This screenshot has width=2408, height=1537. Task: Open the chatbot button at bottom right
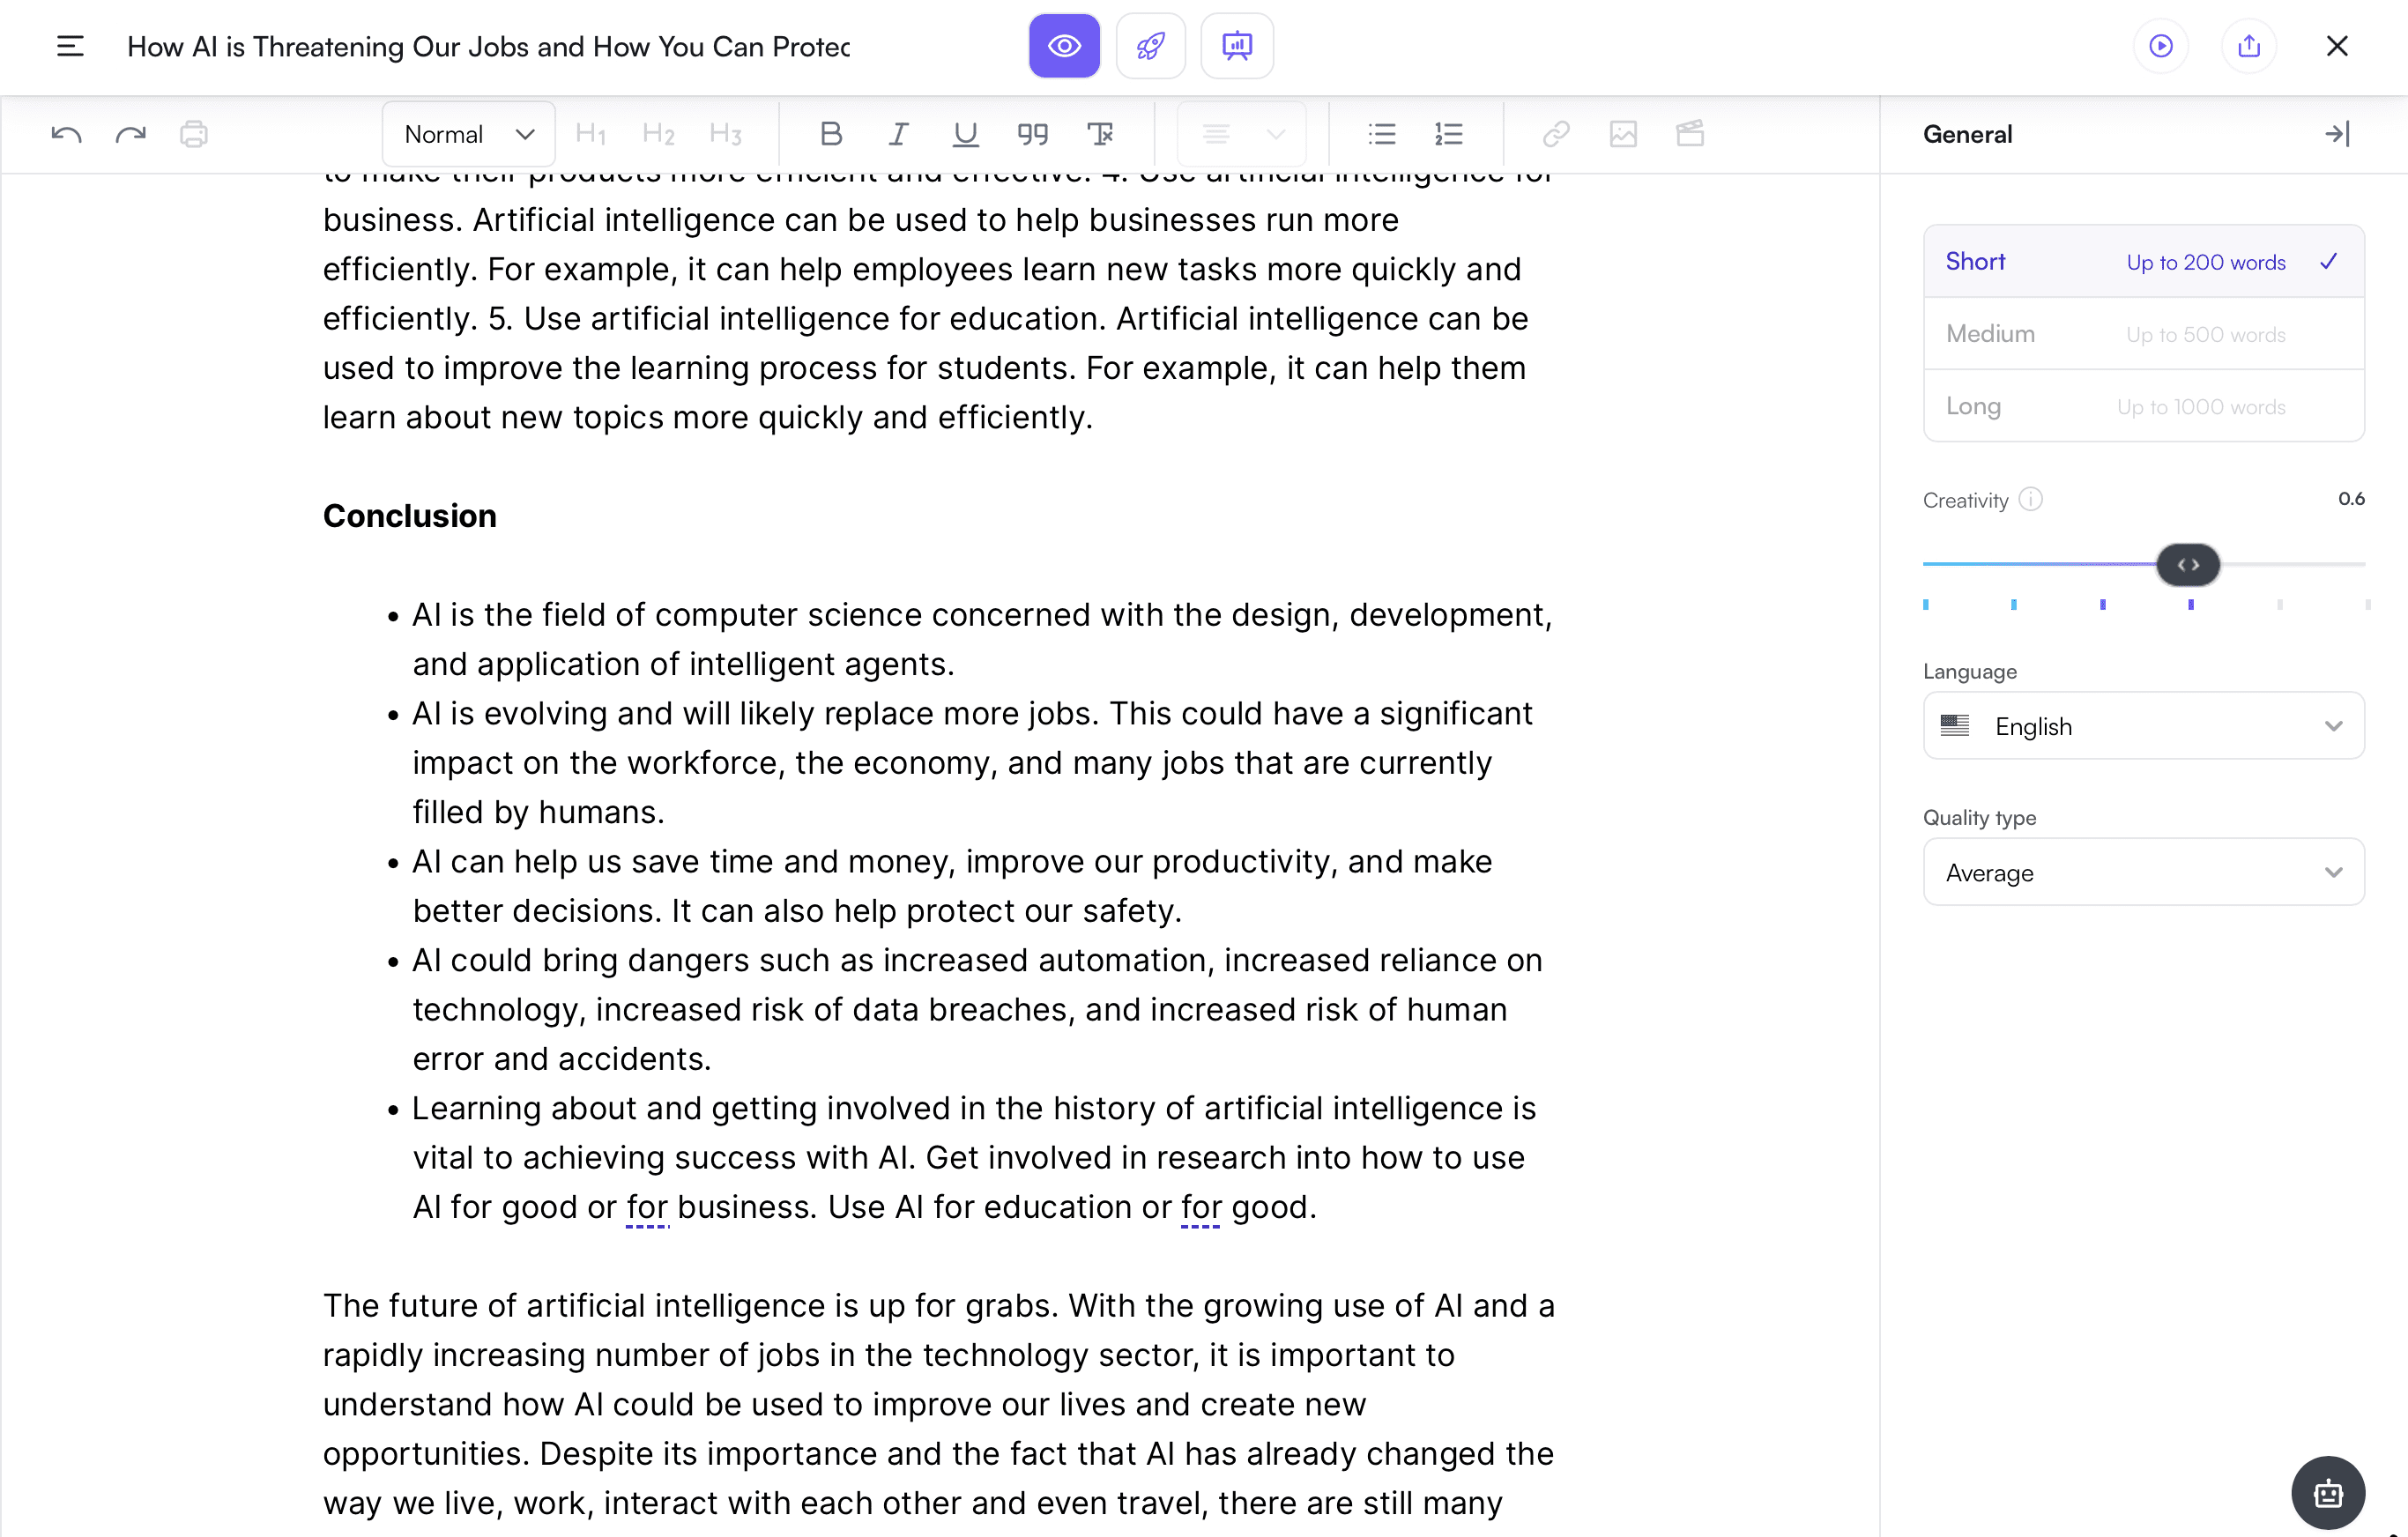pyautogui.click(x=2327, y=1493)
